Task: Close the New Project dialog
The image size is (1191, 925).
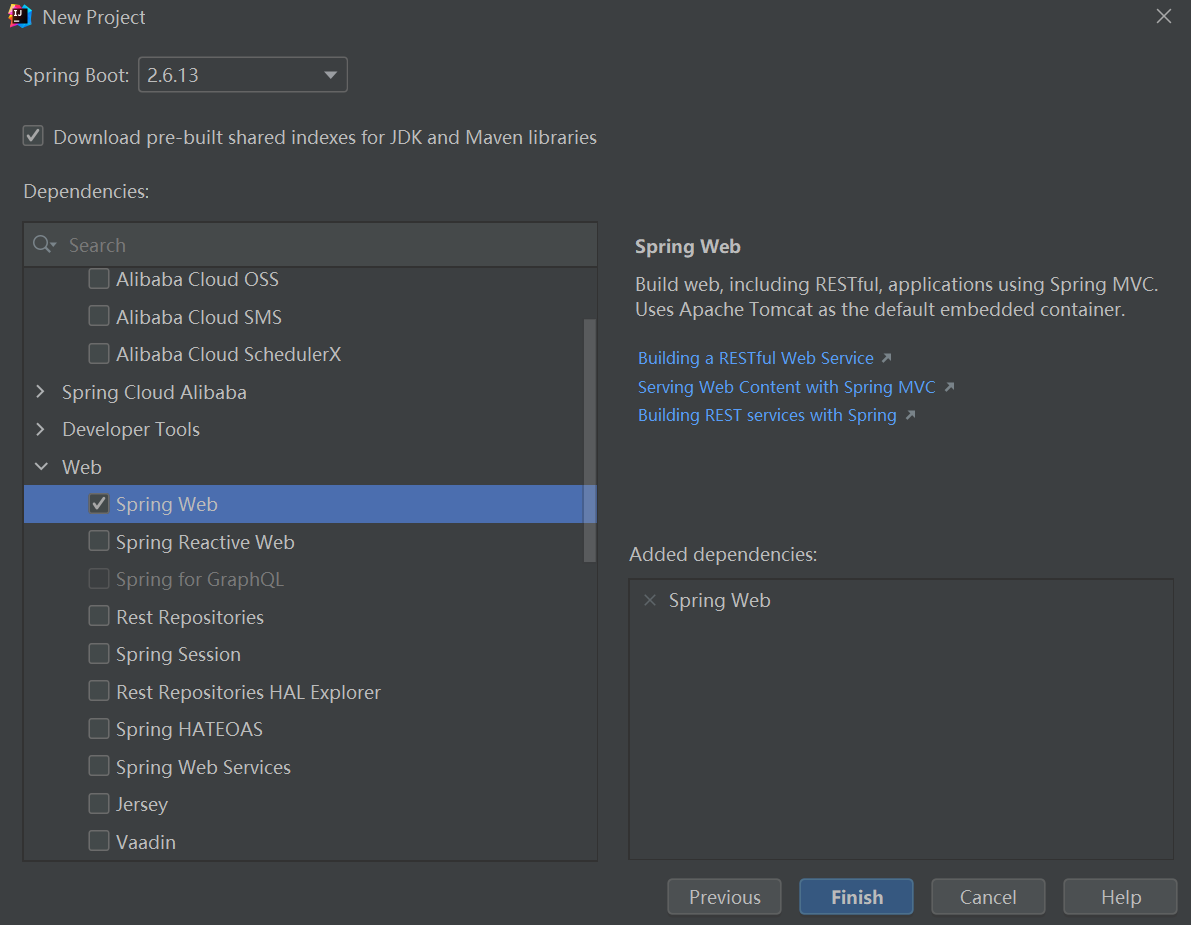Action: (x=1164, y=16)
